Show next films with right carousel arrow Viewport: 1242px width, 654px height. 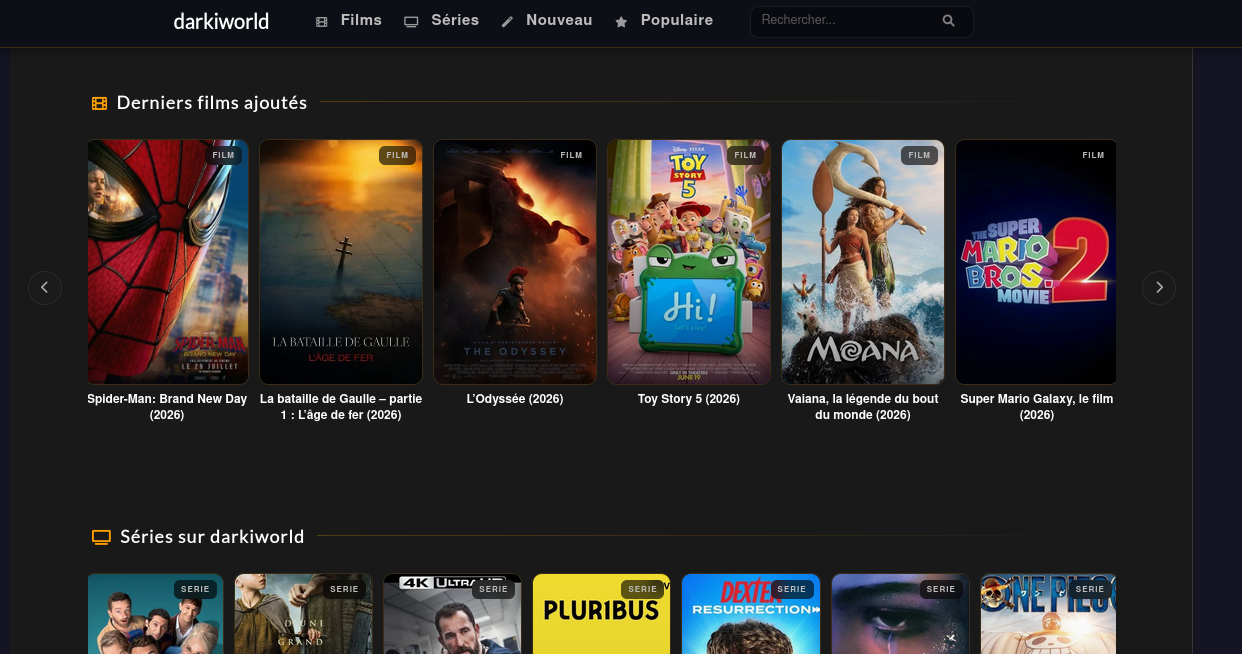pos(1159,288)
